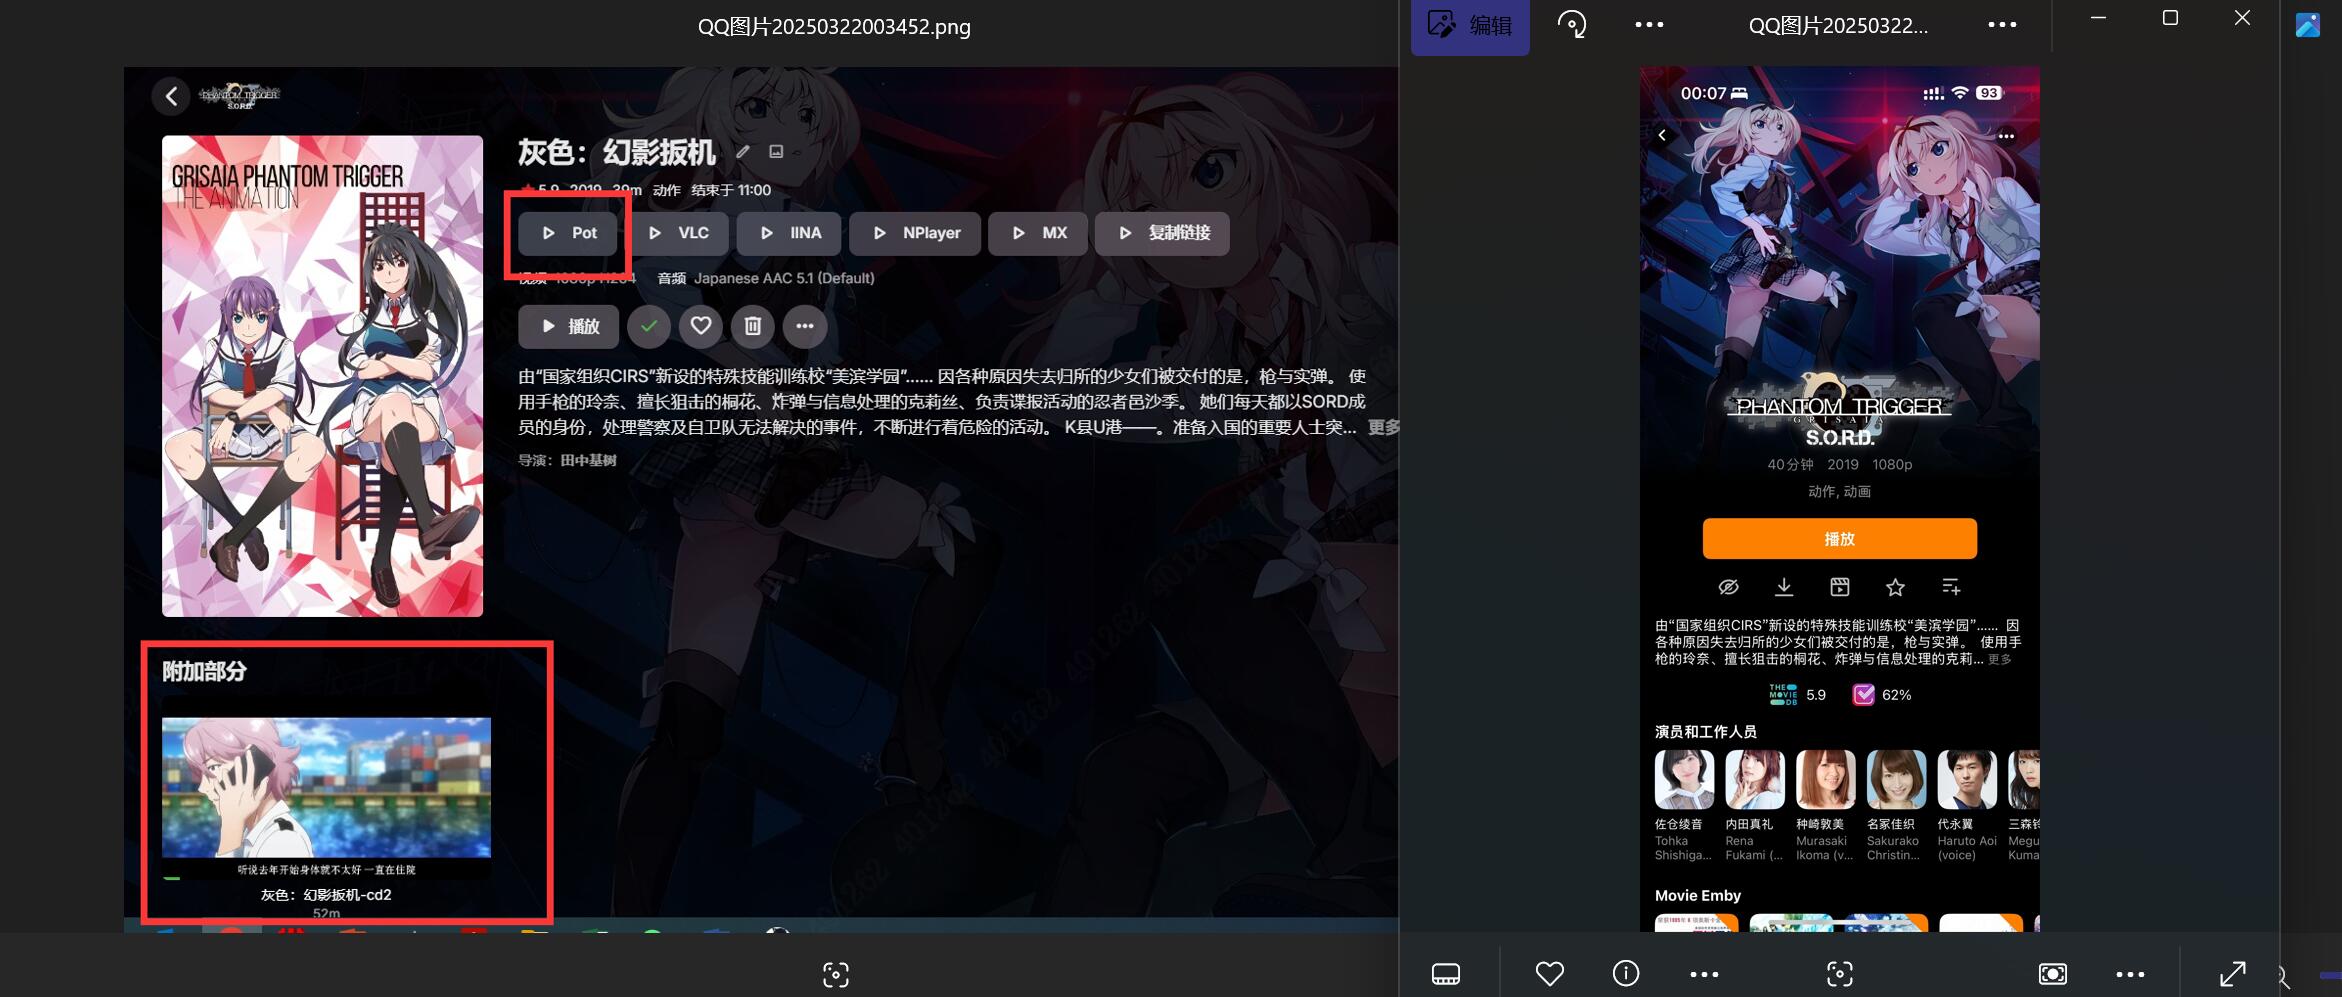
Task: Open cast member 种崎敦美 portrait
Action: pos(1826,779)
